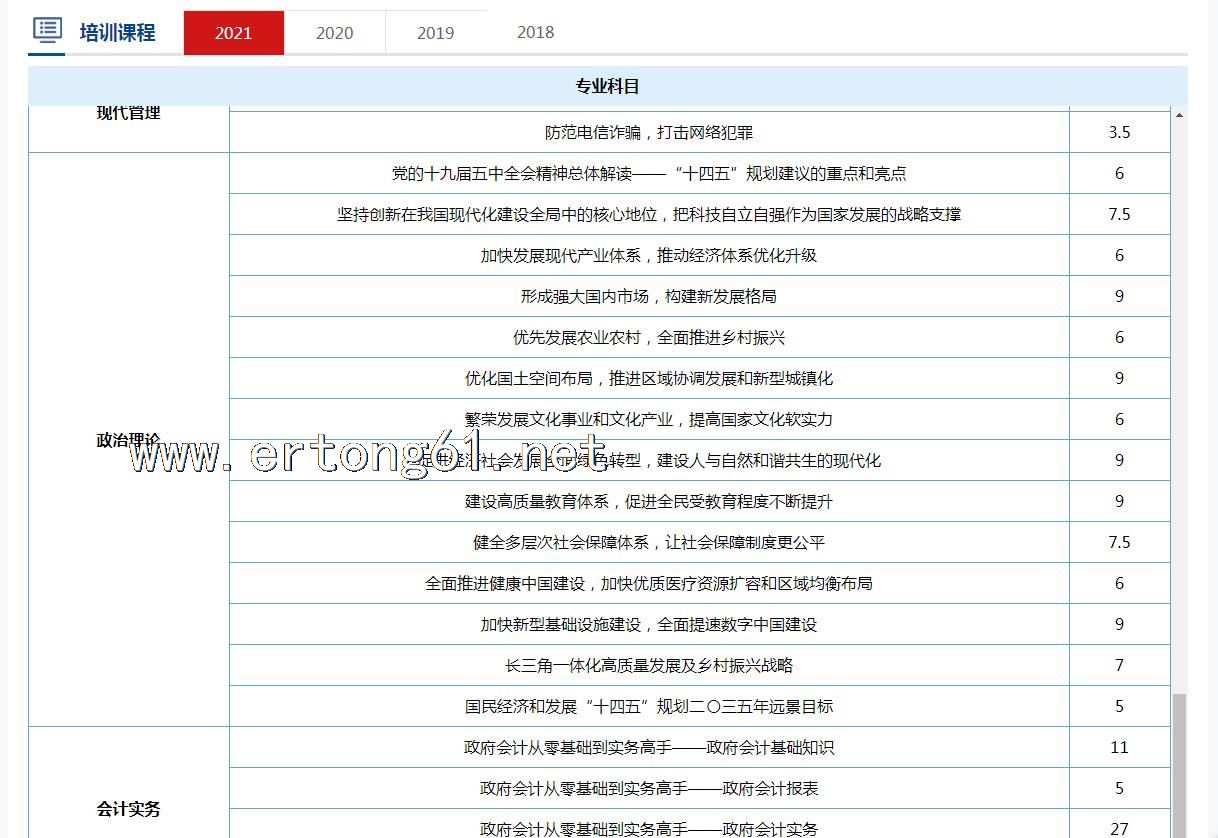Open course 政府会计基础知识

click(x=648, y=747)
